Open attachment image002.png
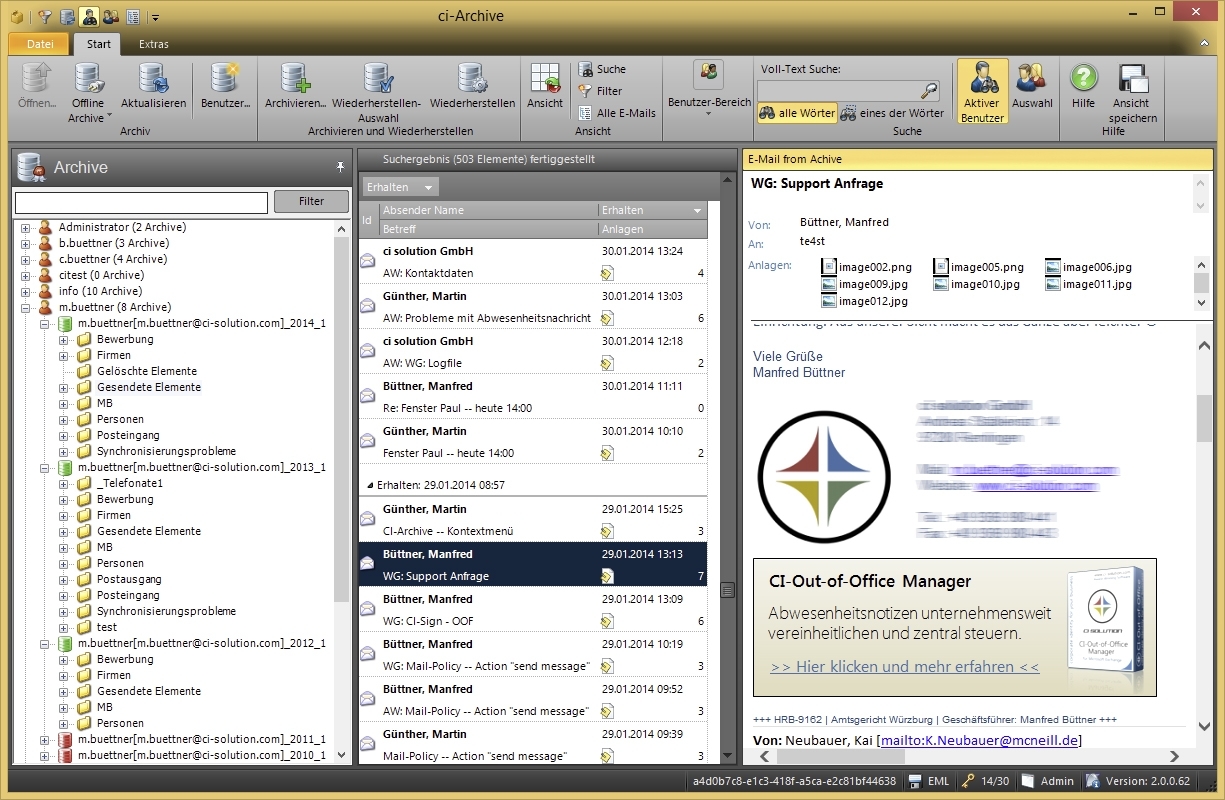The image size is (1225, 800). [x=866, y=267]
